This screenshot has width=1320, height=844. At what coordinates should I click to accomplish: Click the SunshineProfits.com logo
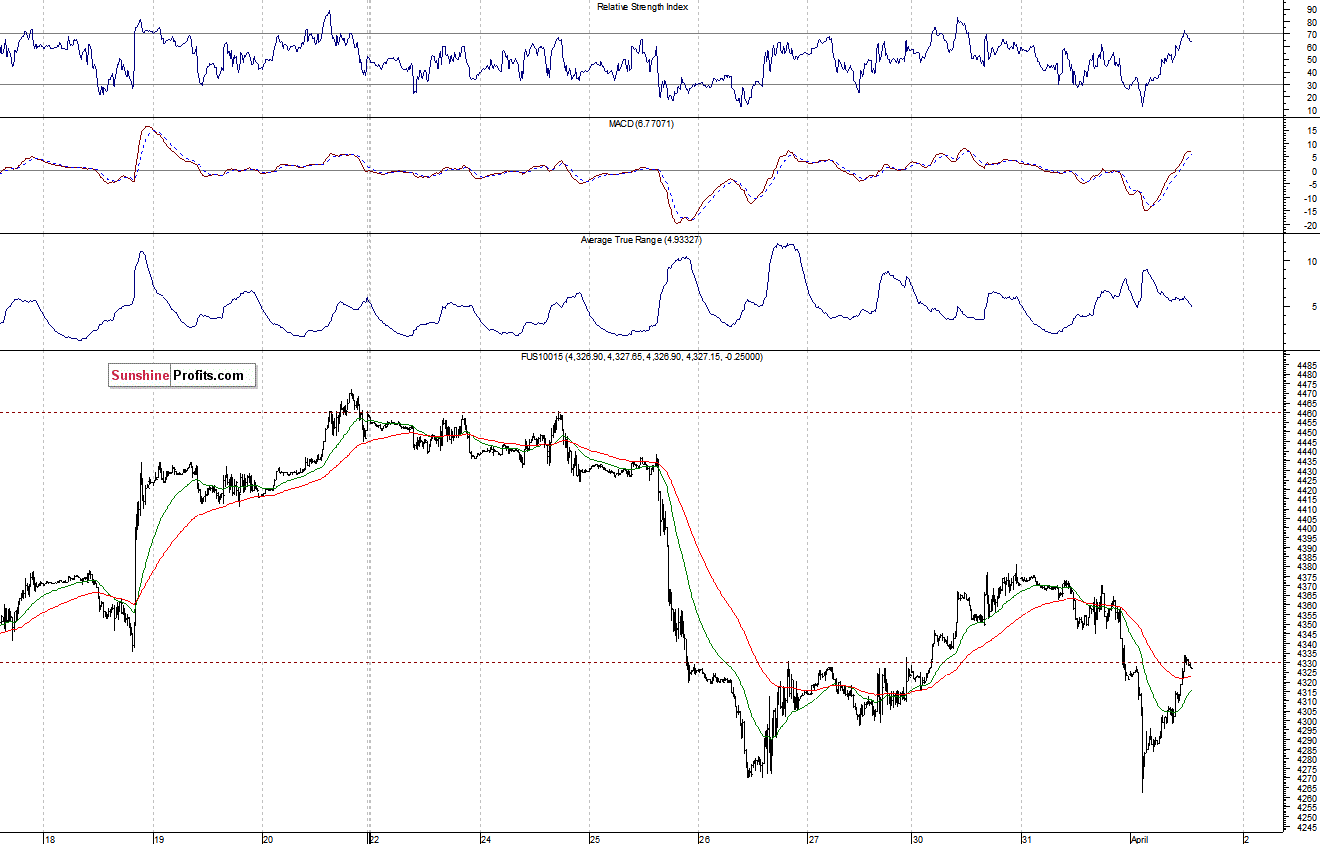[x=182, y=376]
